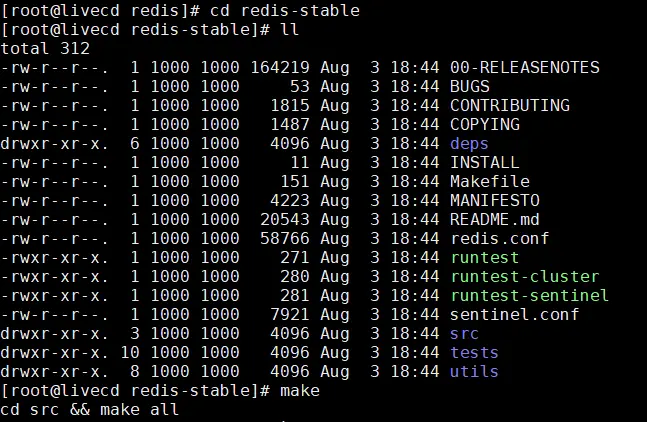Click the blue src directory name
Image resolution: width=647 pixels, height=422 pixels.
(x=464, y=333)
